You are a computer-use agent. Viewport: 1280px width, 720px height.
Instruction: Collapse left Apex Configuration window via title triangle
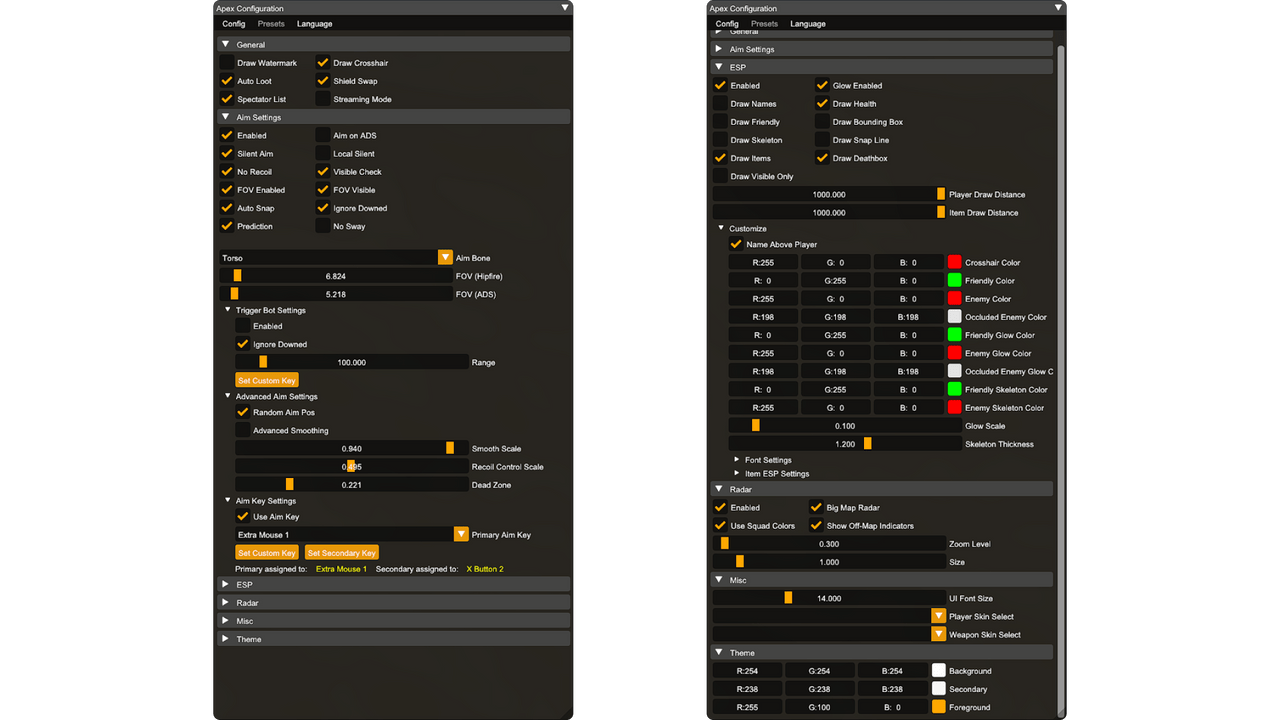[x=565, y=8]
